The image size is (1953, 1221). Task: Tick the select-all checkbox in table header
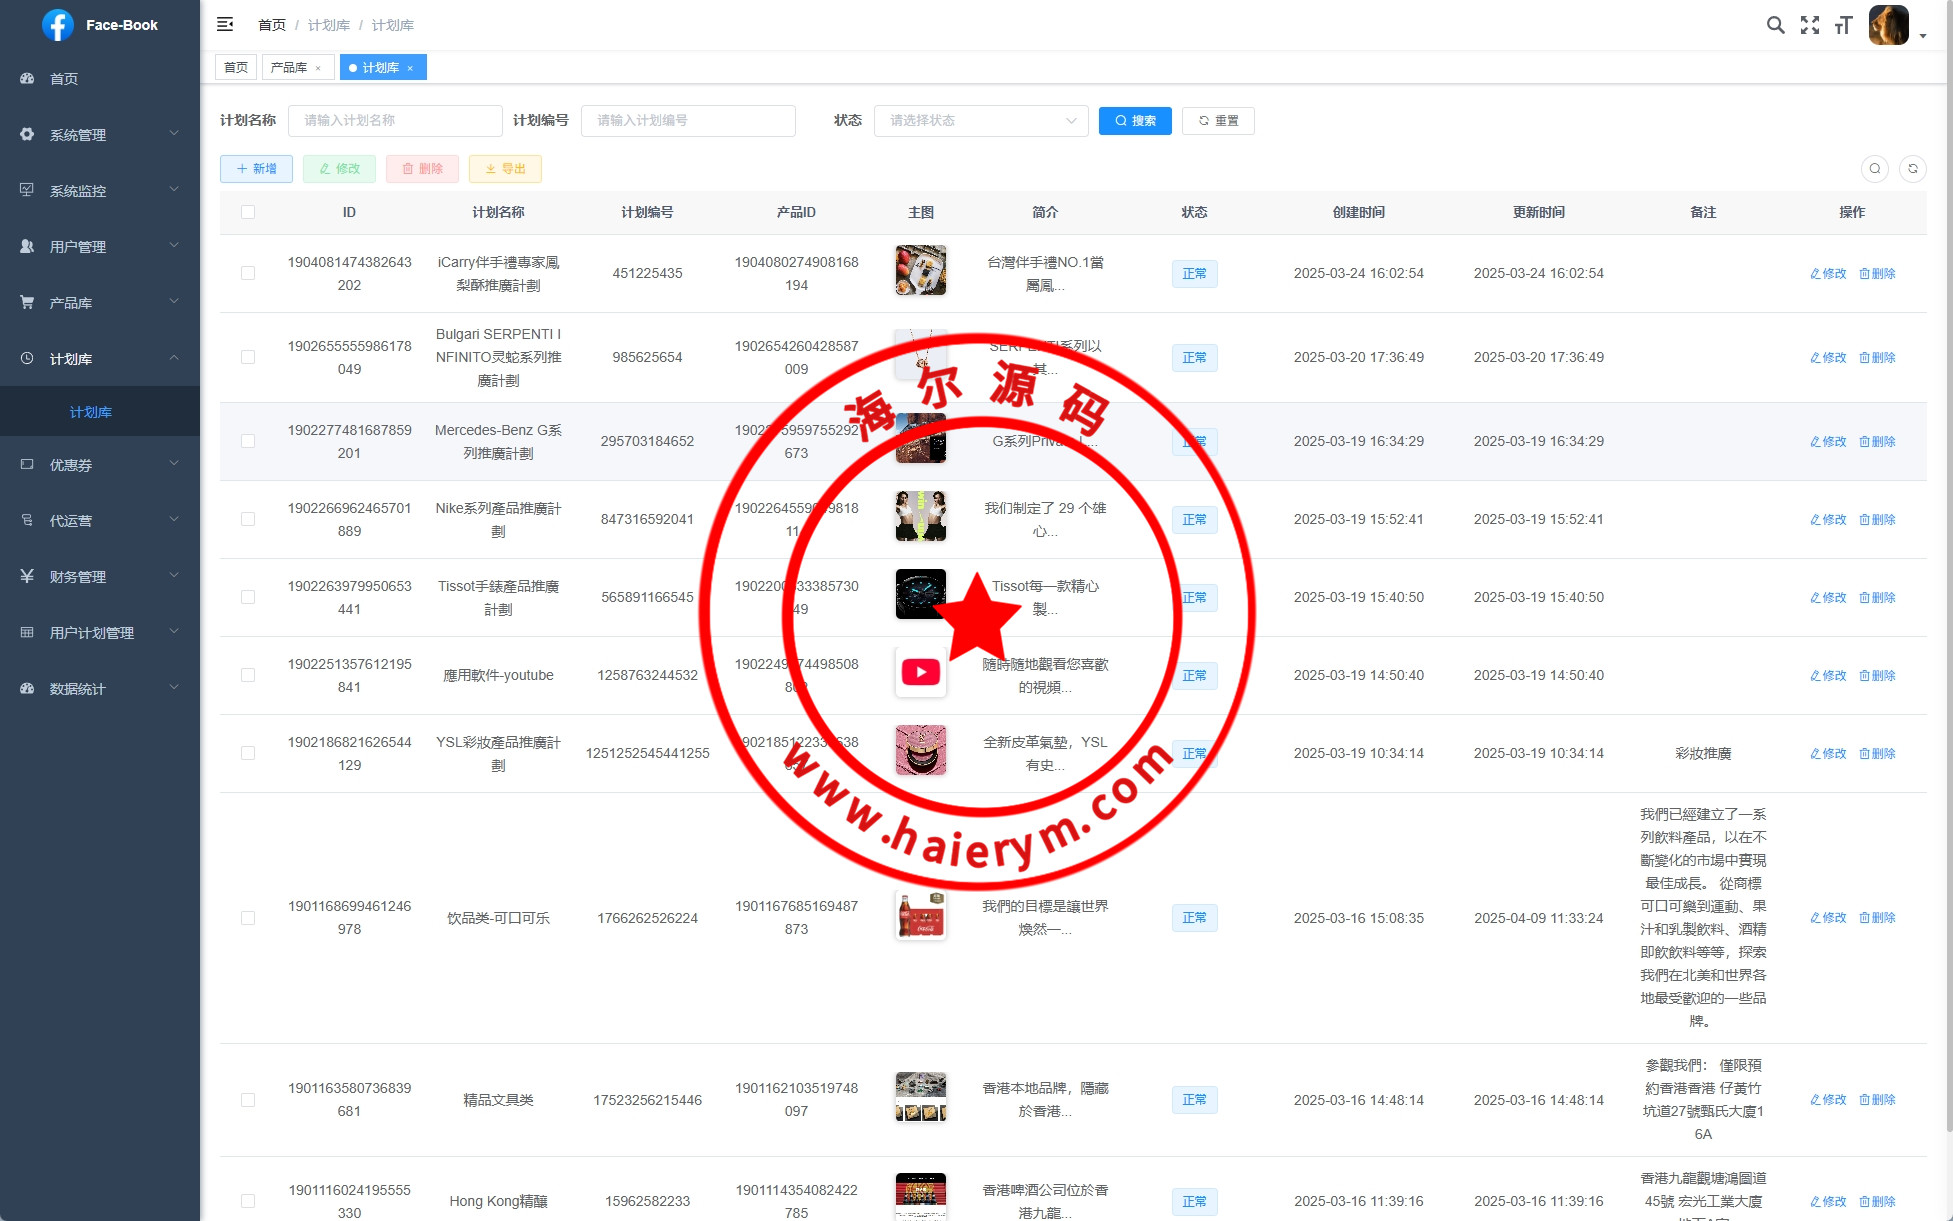[x=248, y=212]
